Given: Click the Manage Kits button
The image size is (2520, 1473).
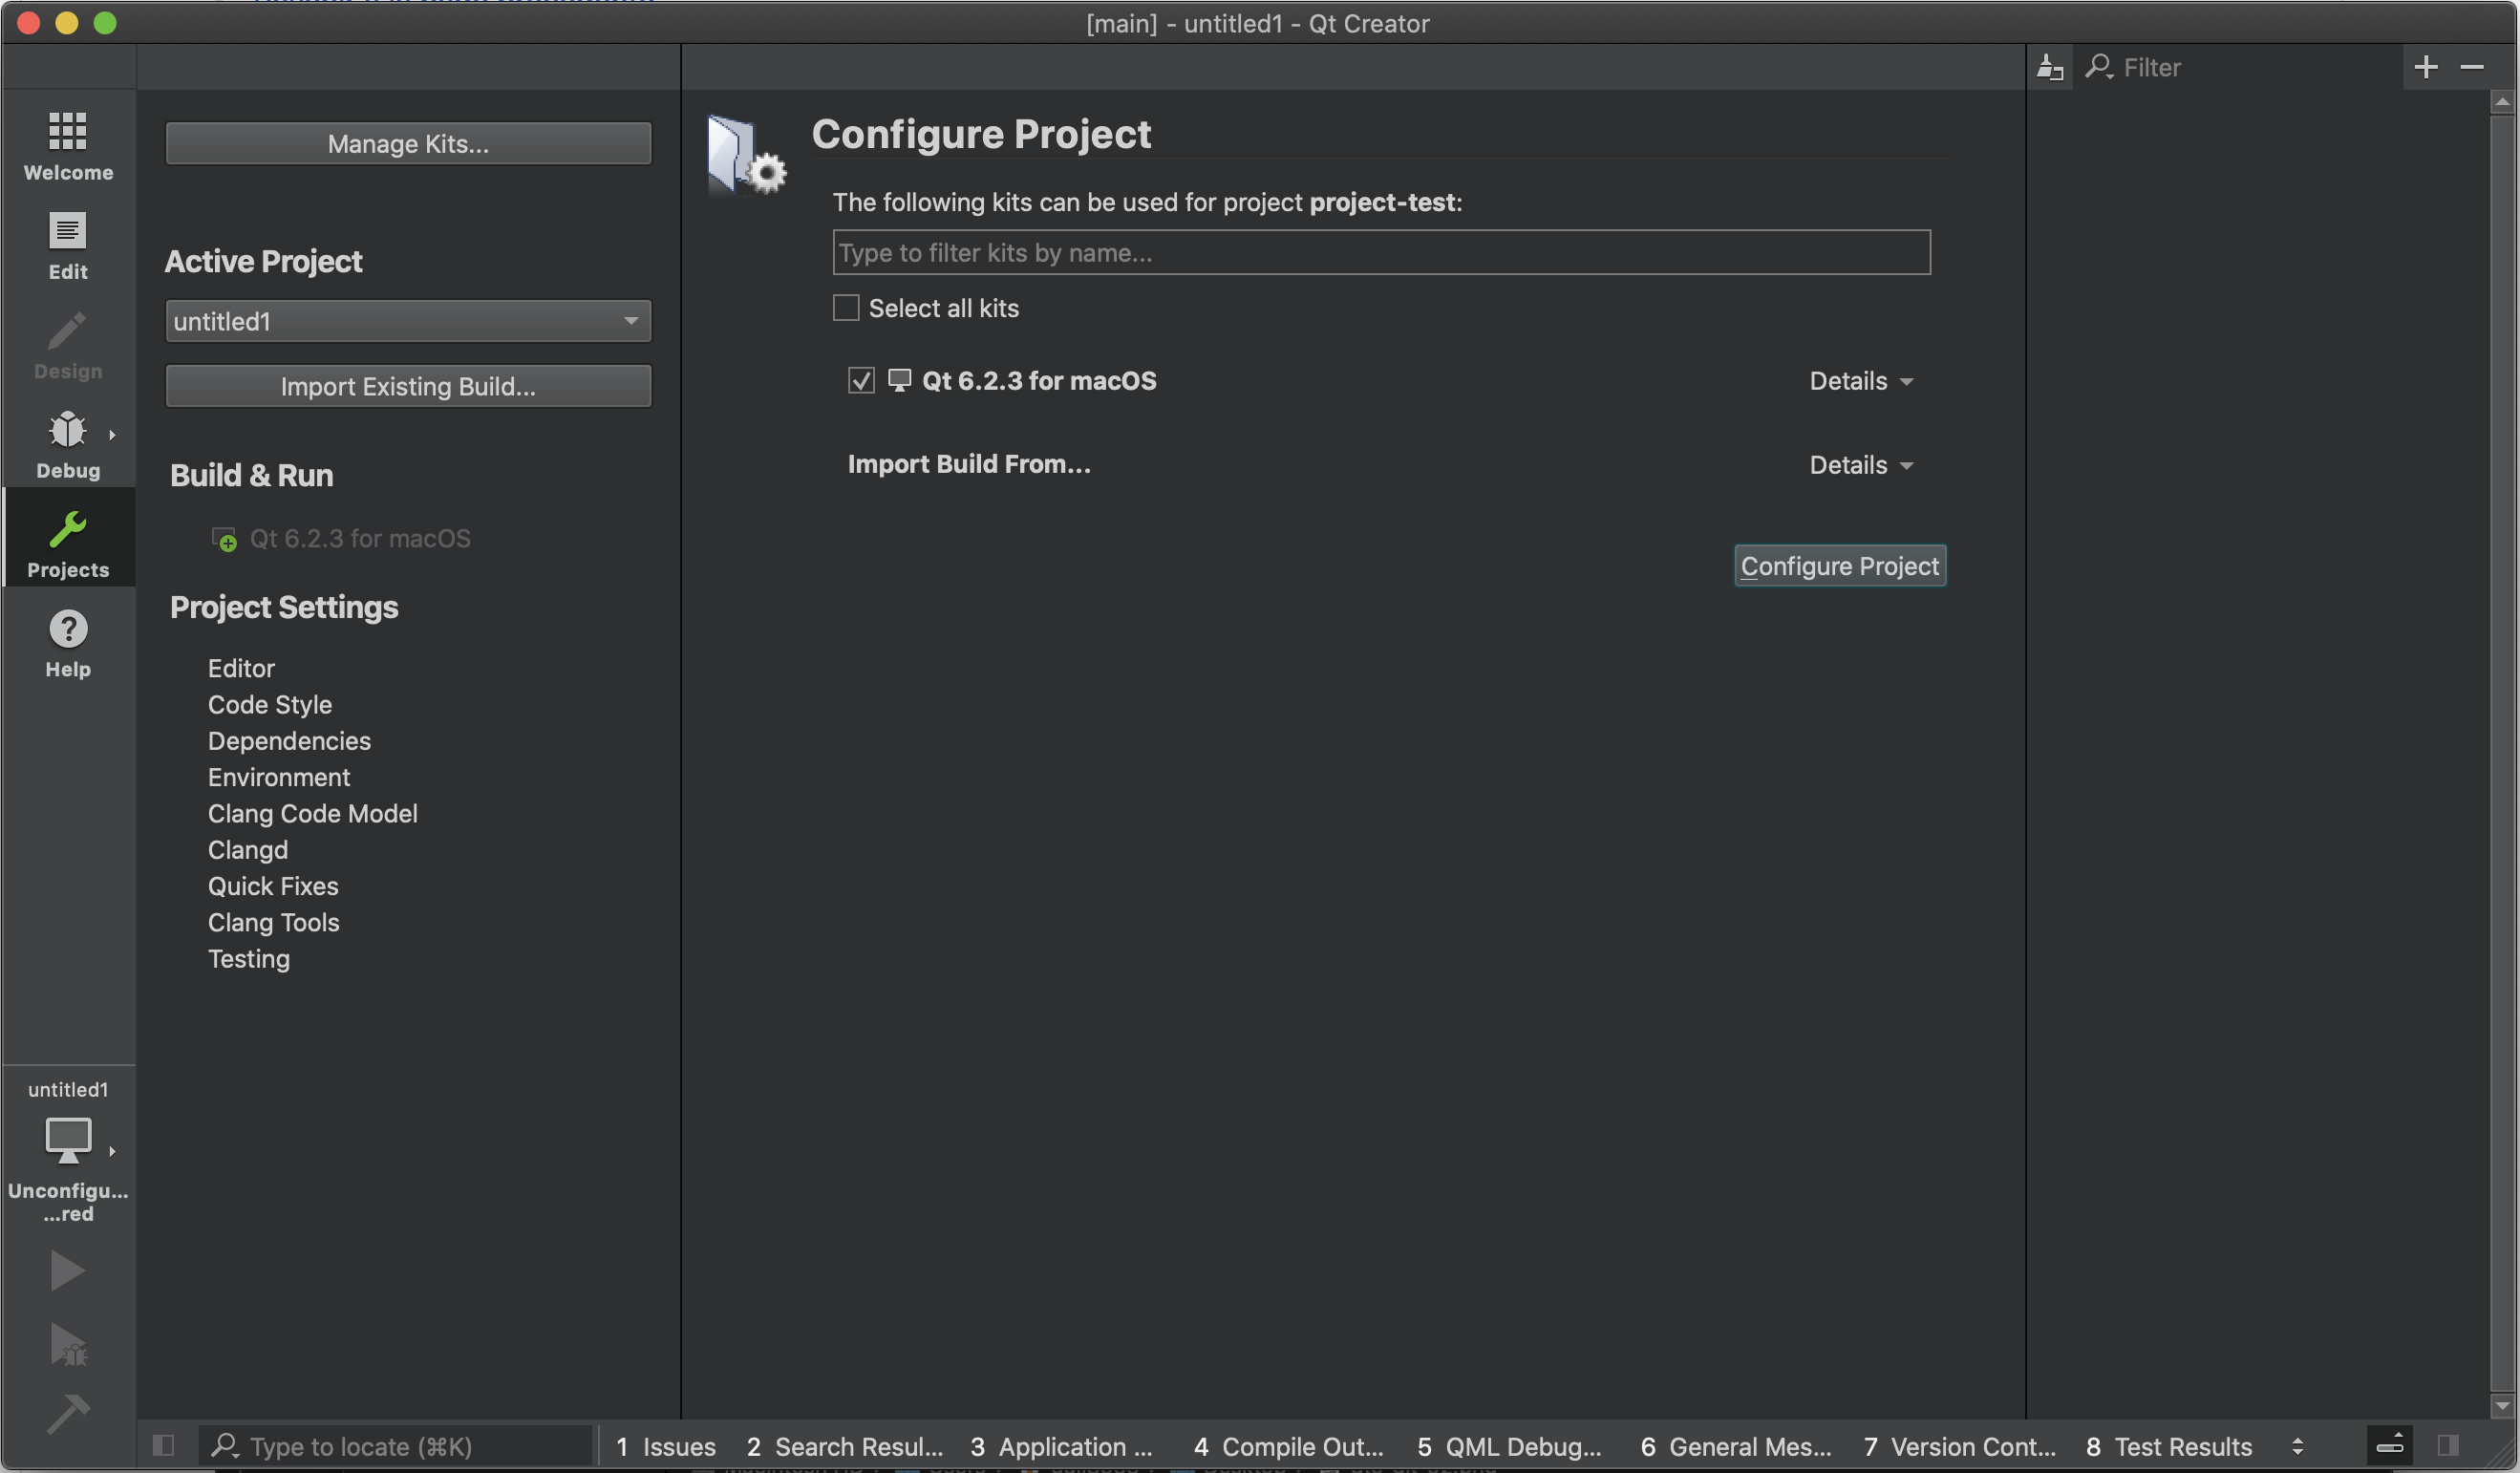Looking at the screenshot, I should click(x=407, y=142).
